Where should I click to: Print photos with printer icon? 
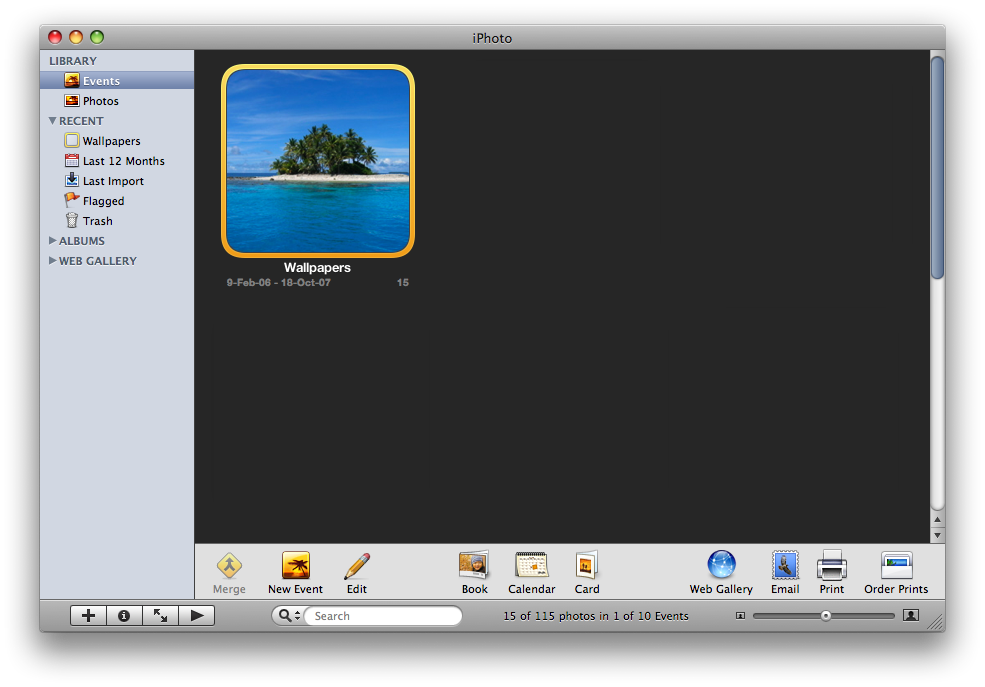click(x=832, y=566)
